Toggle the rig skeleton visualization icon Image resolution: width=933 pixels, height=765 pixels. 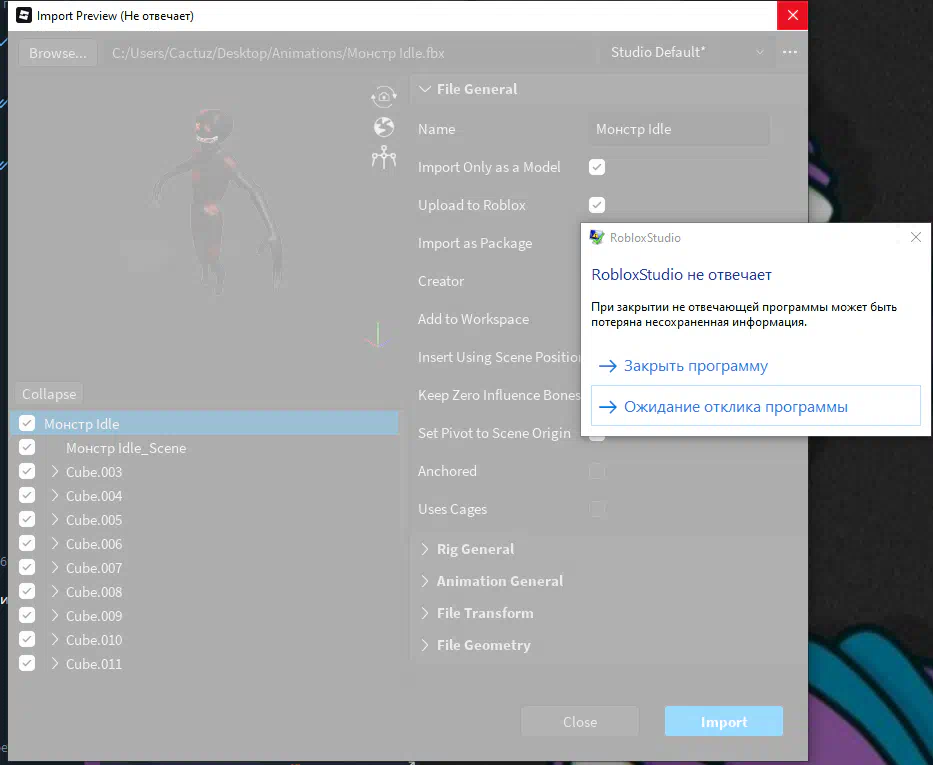click(x=384, y=158)
